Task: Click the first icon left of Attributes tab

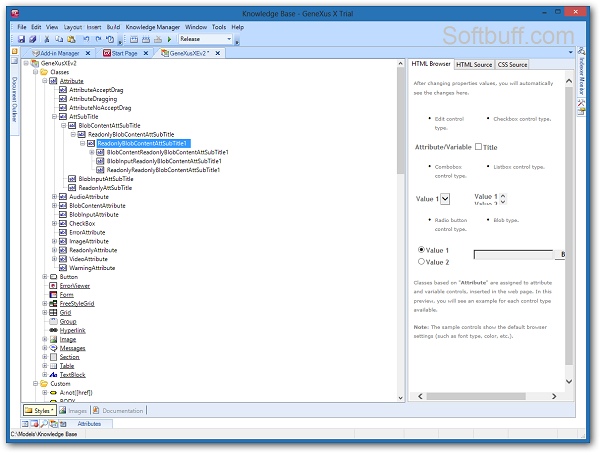Action: click(25, 424)
